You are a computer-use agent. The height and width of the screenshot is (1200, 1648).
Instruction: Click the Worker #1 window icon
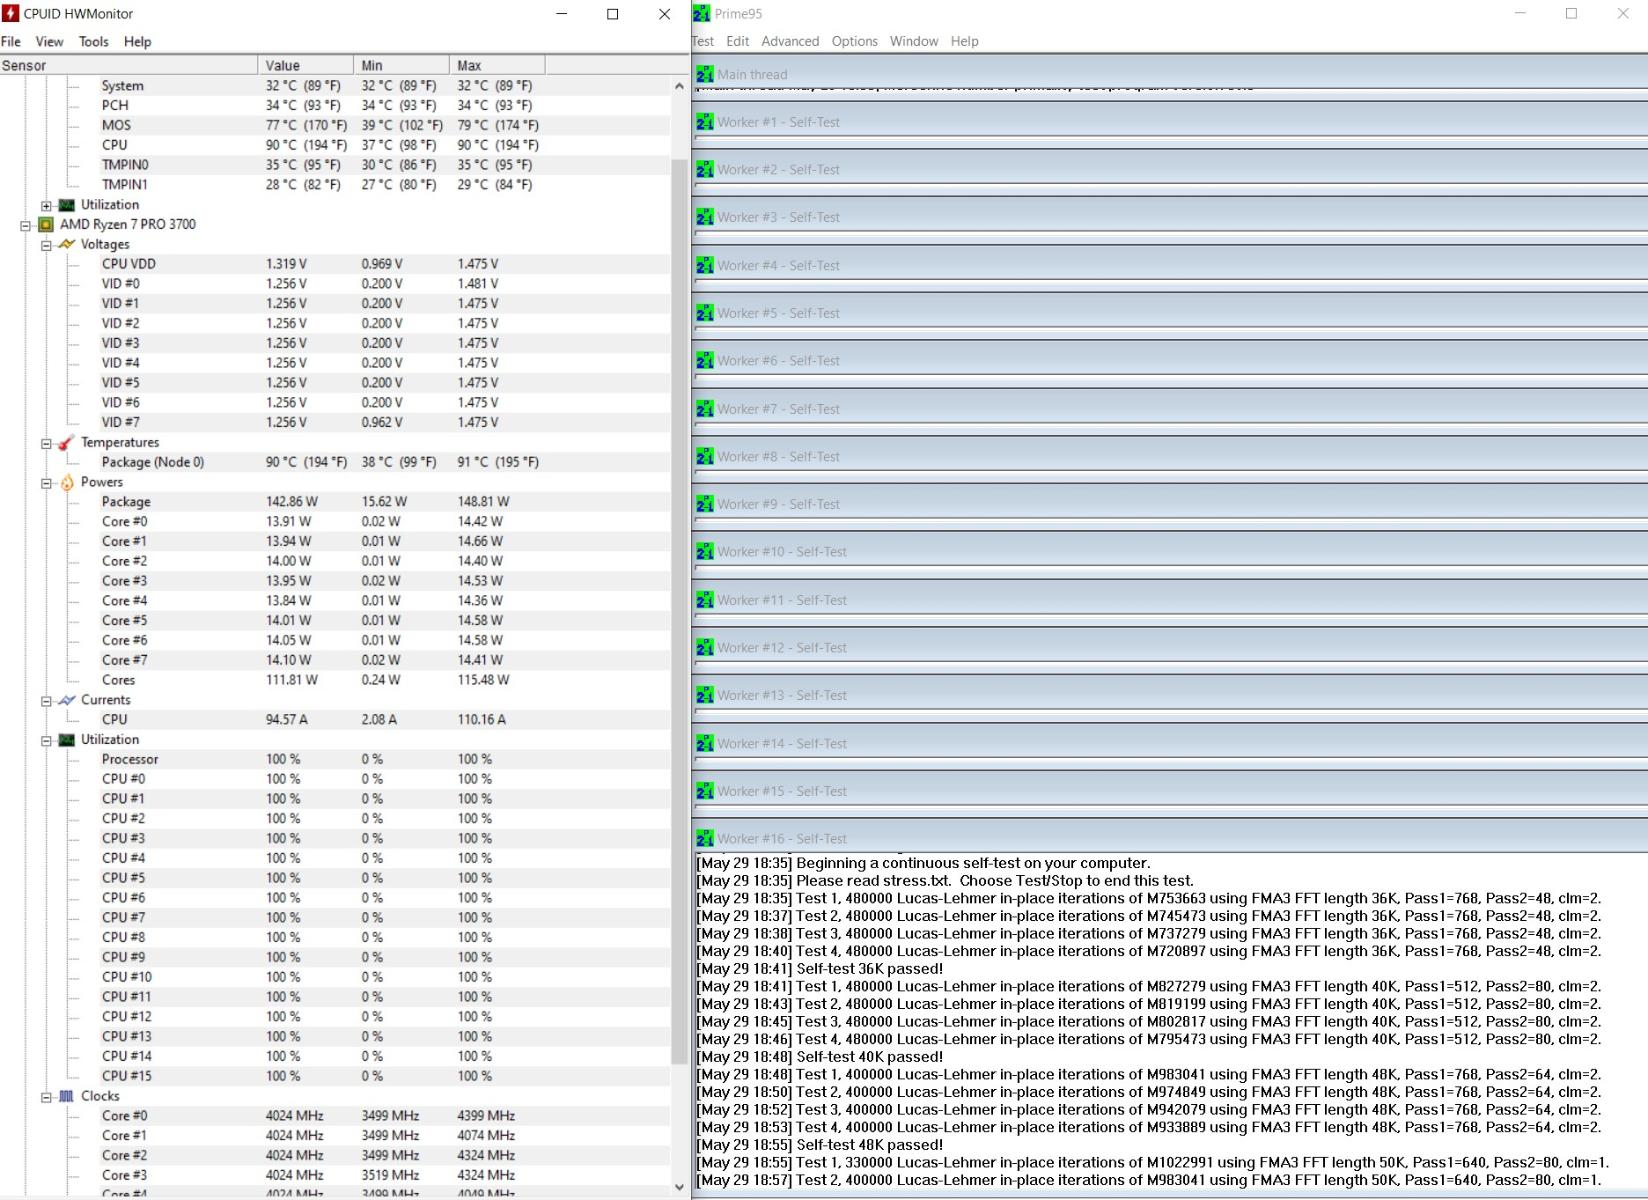pyautogui.click(x=705, y=122)
